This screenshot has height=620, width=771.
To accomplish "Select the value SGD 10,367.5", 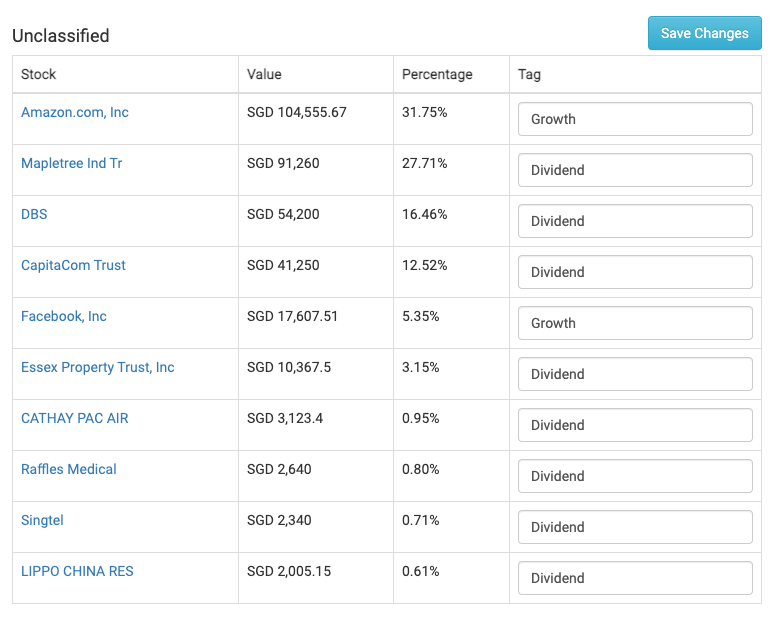I will [x=289, y=367].
